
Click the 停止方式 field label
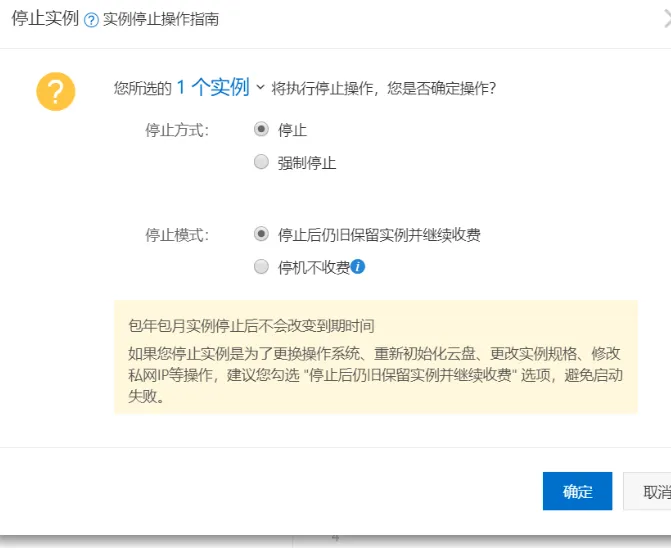[177, 130]
